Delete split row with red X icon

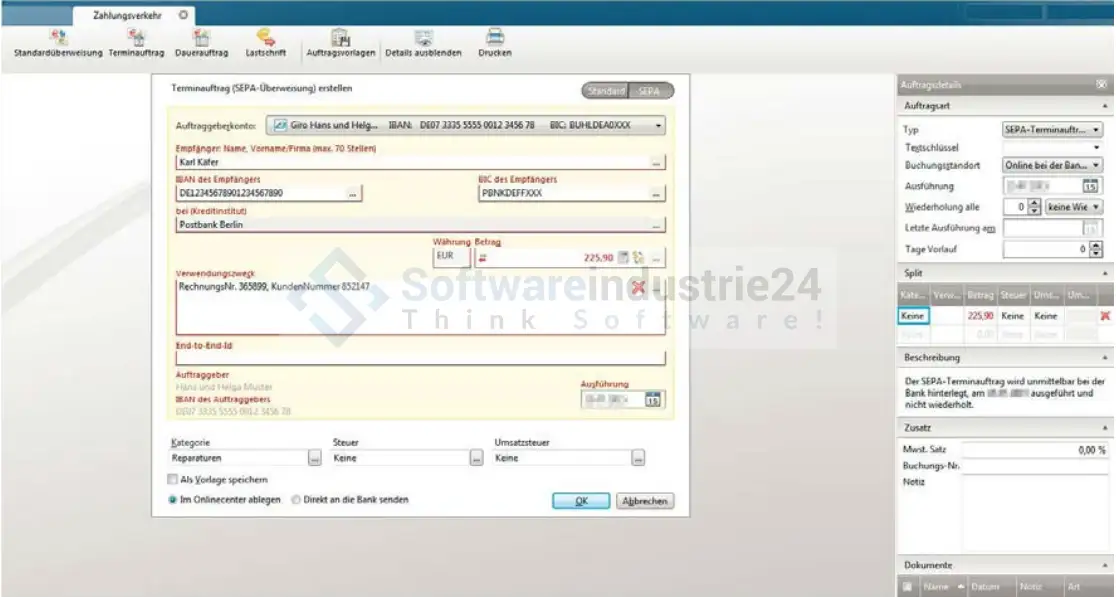[1105, 315]
